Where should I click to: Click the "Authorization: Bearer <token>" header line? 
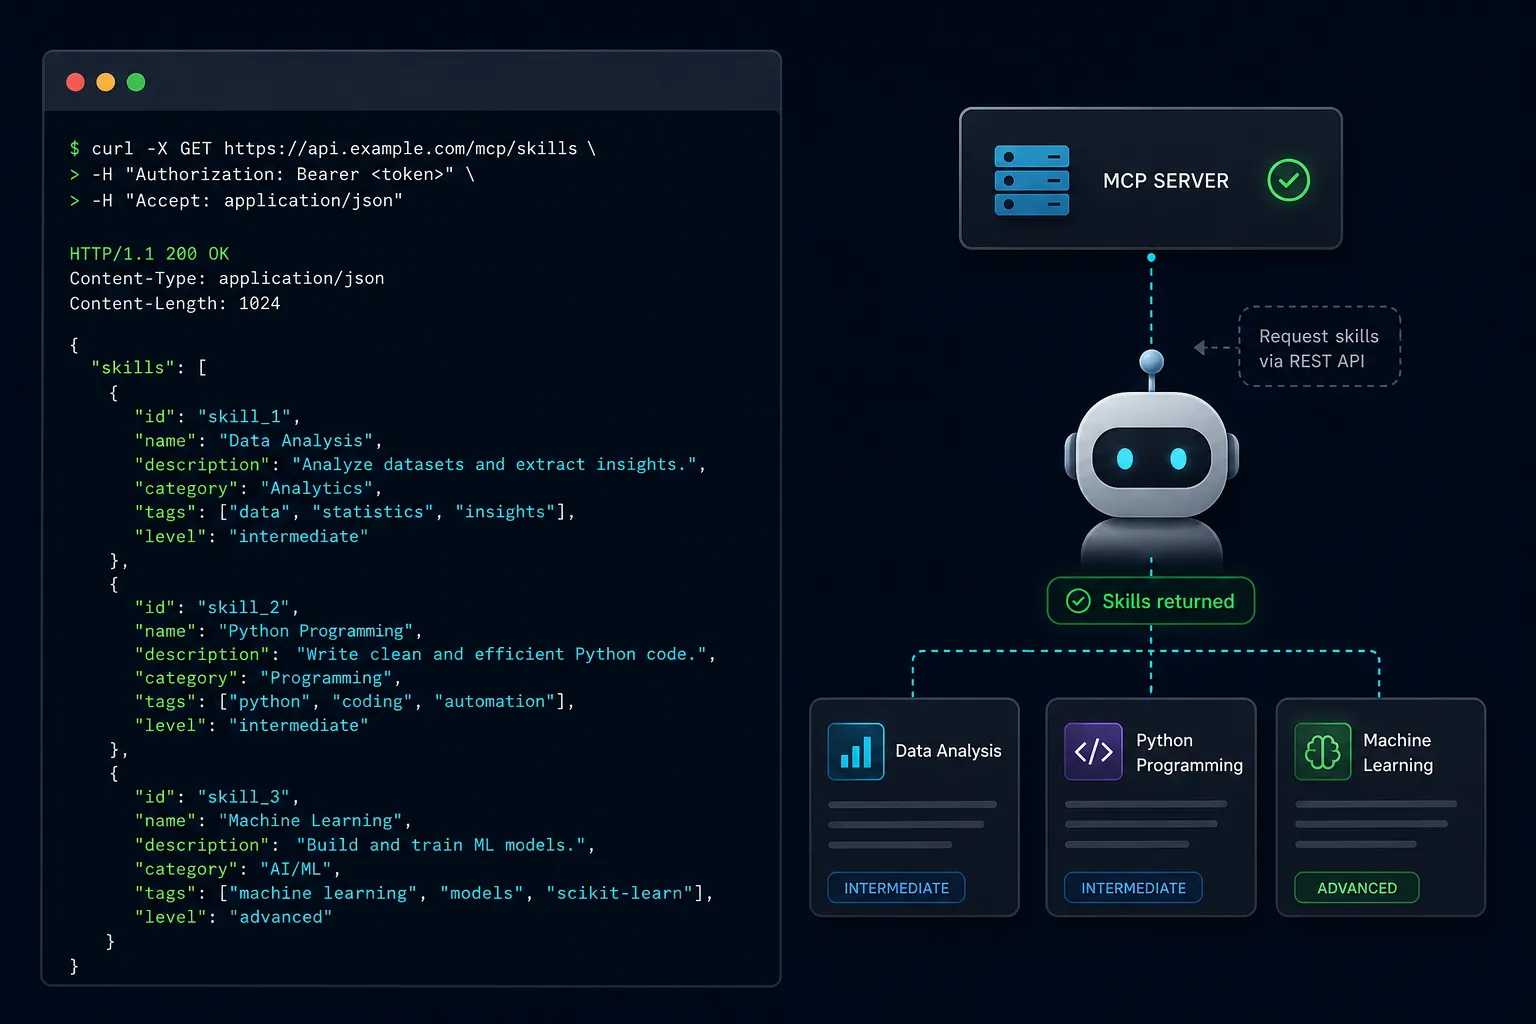[x=272, y=174]
